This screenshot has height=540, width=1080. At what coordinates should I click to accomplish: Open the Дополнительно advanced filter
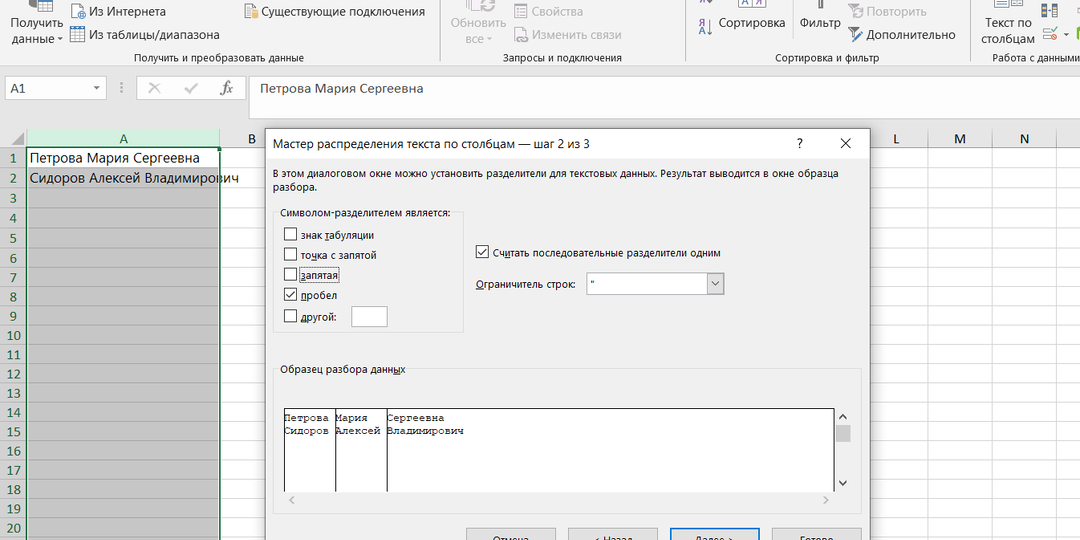tap(902, 34)
